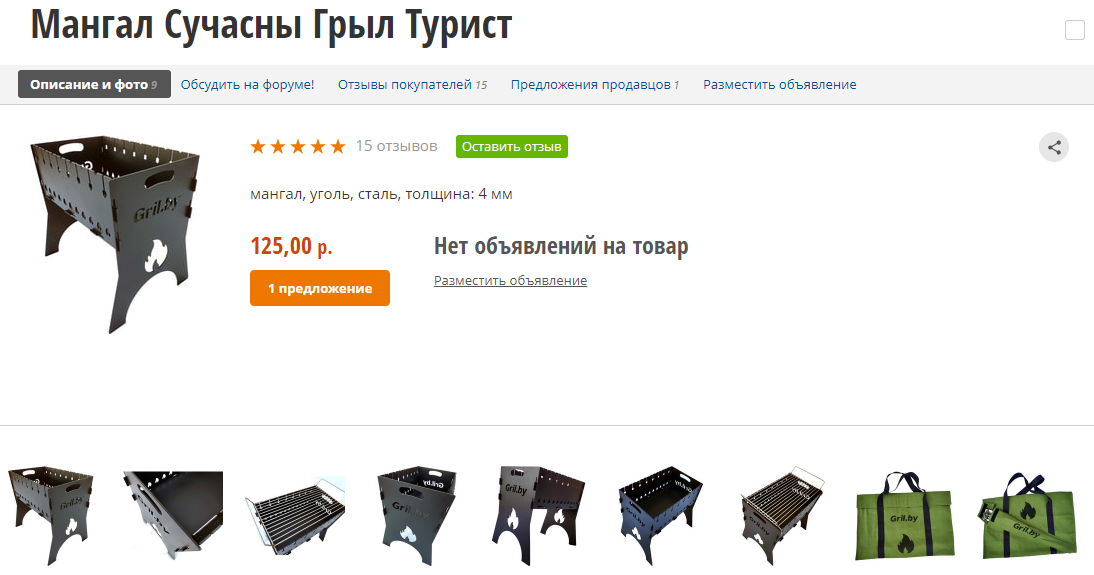Switch to the Отзывы покупателей tab

point(412,84)
